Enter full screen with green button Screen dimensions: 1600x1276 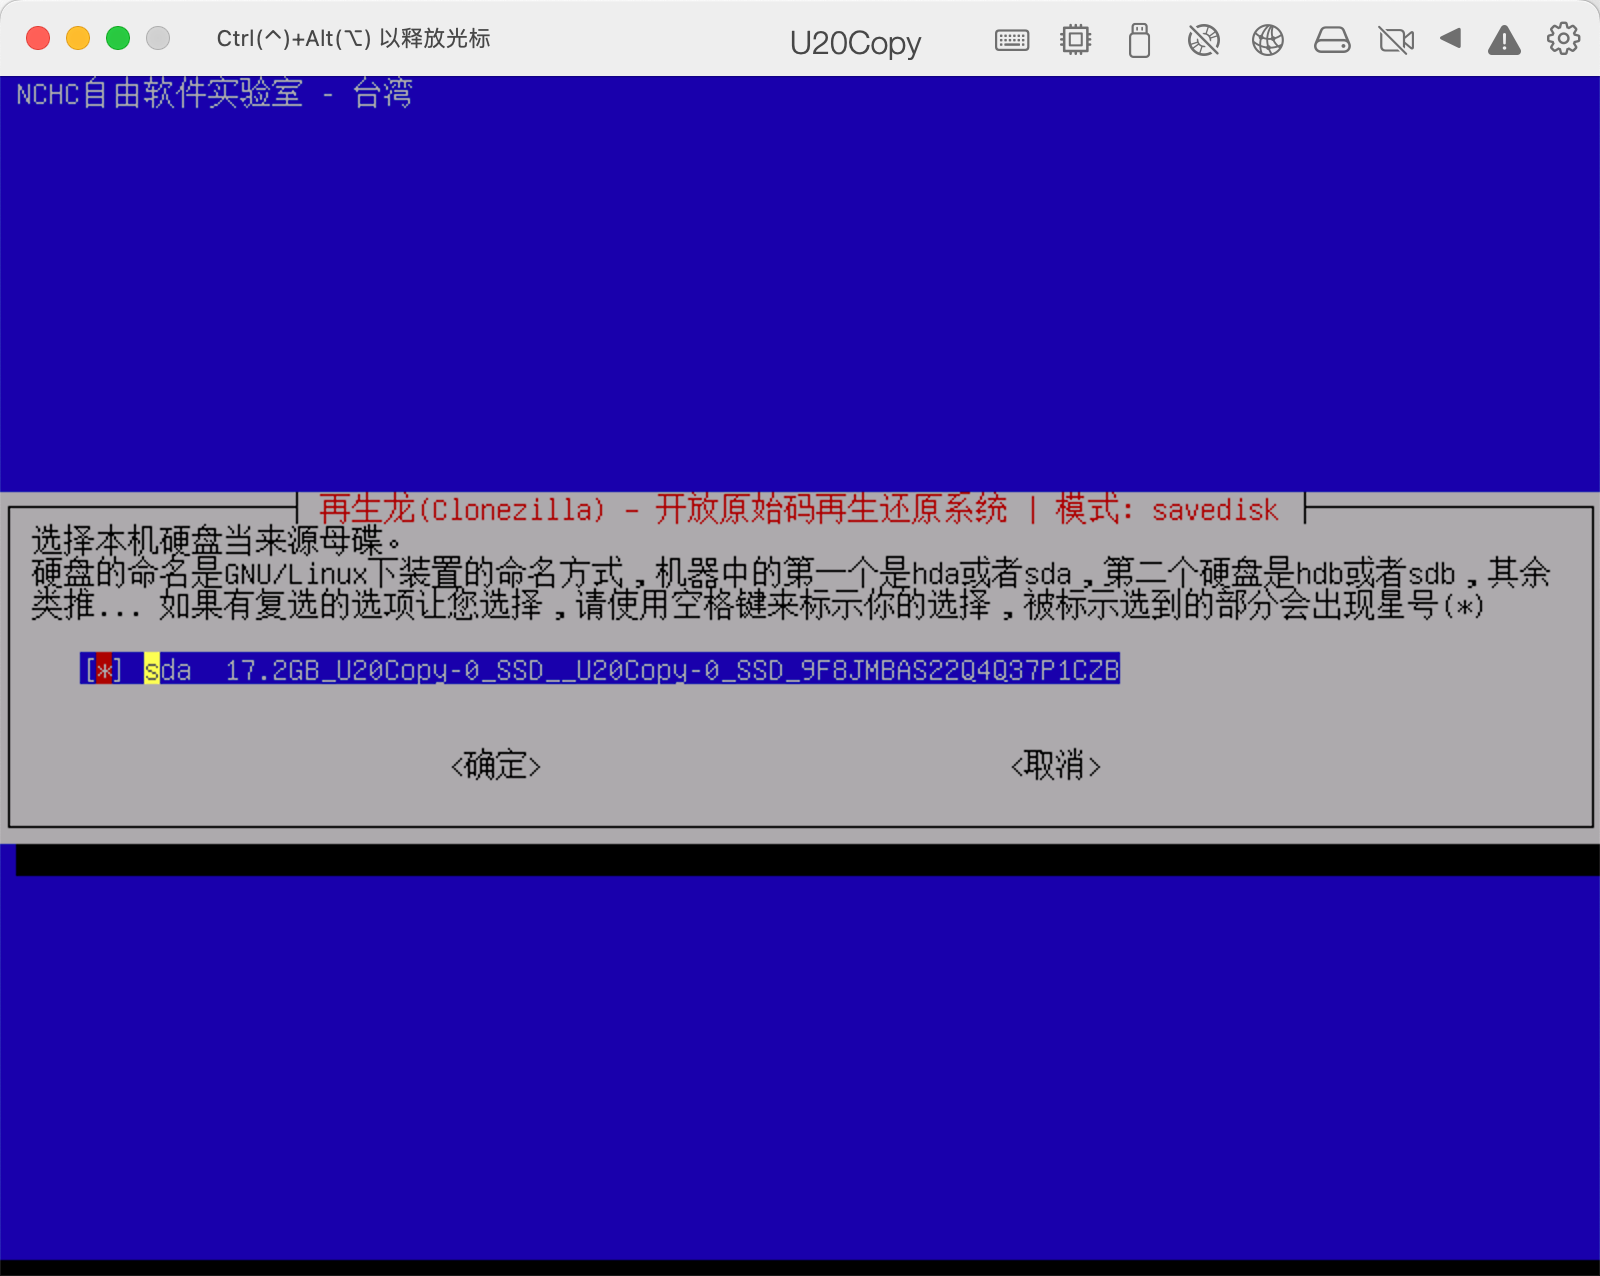tap(117, 37)
